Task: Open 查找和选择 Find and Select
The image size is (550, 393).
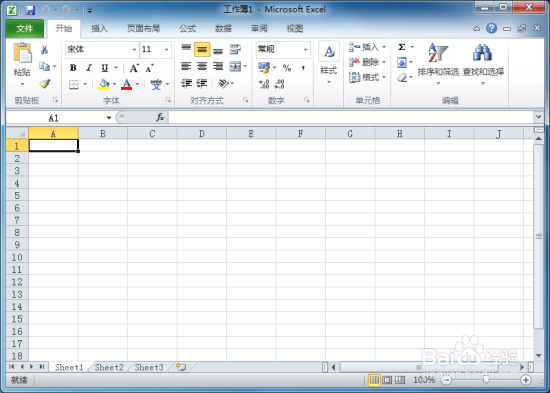Action: coord(483,63)
